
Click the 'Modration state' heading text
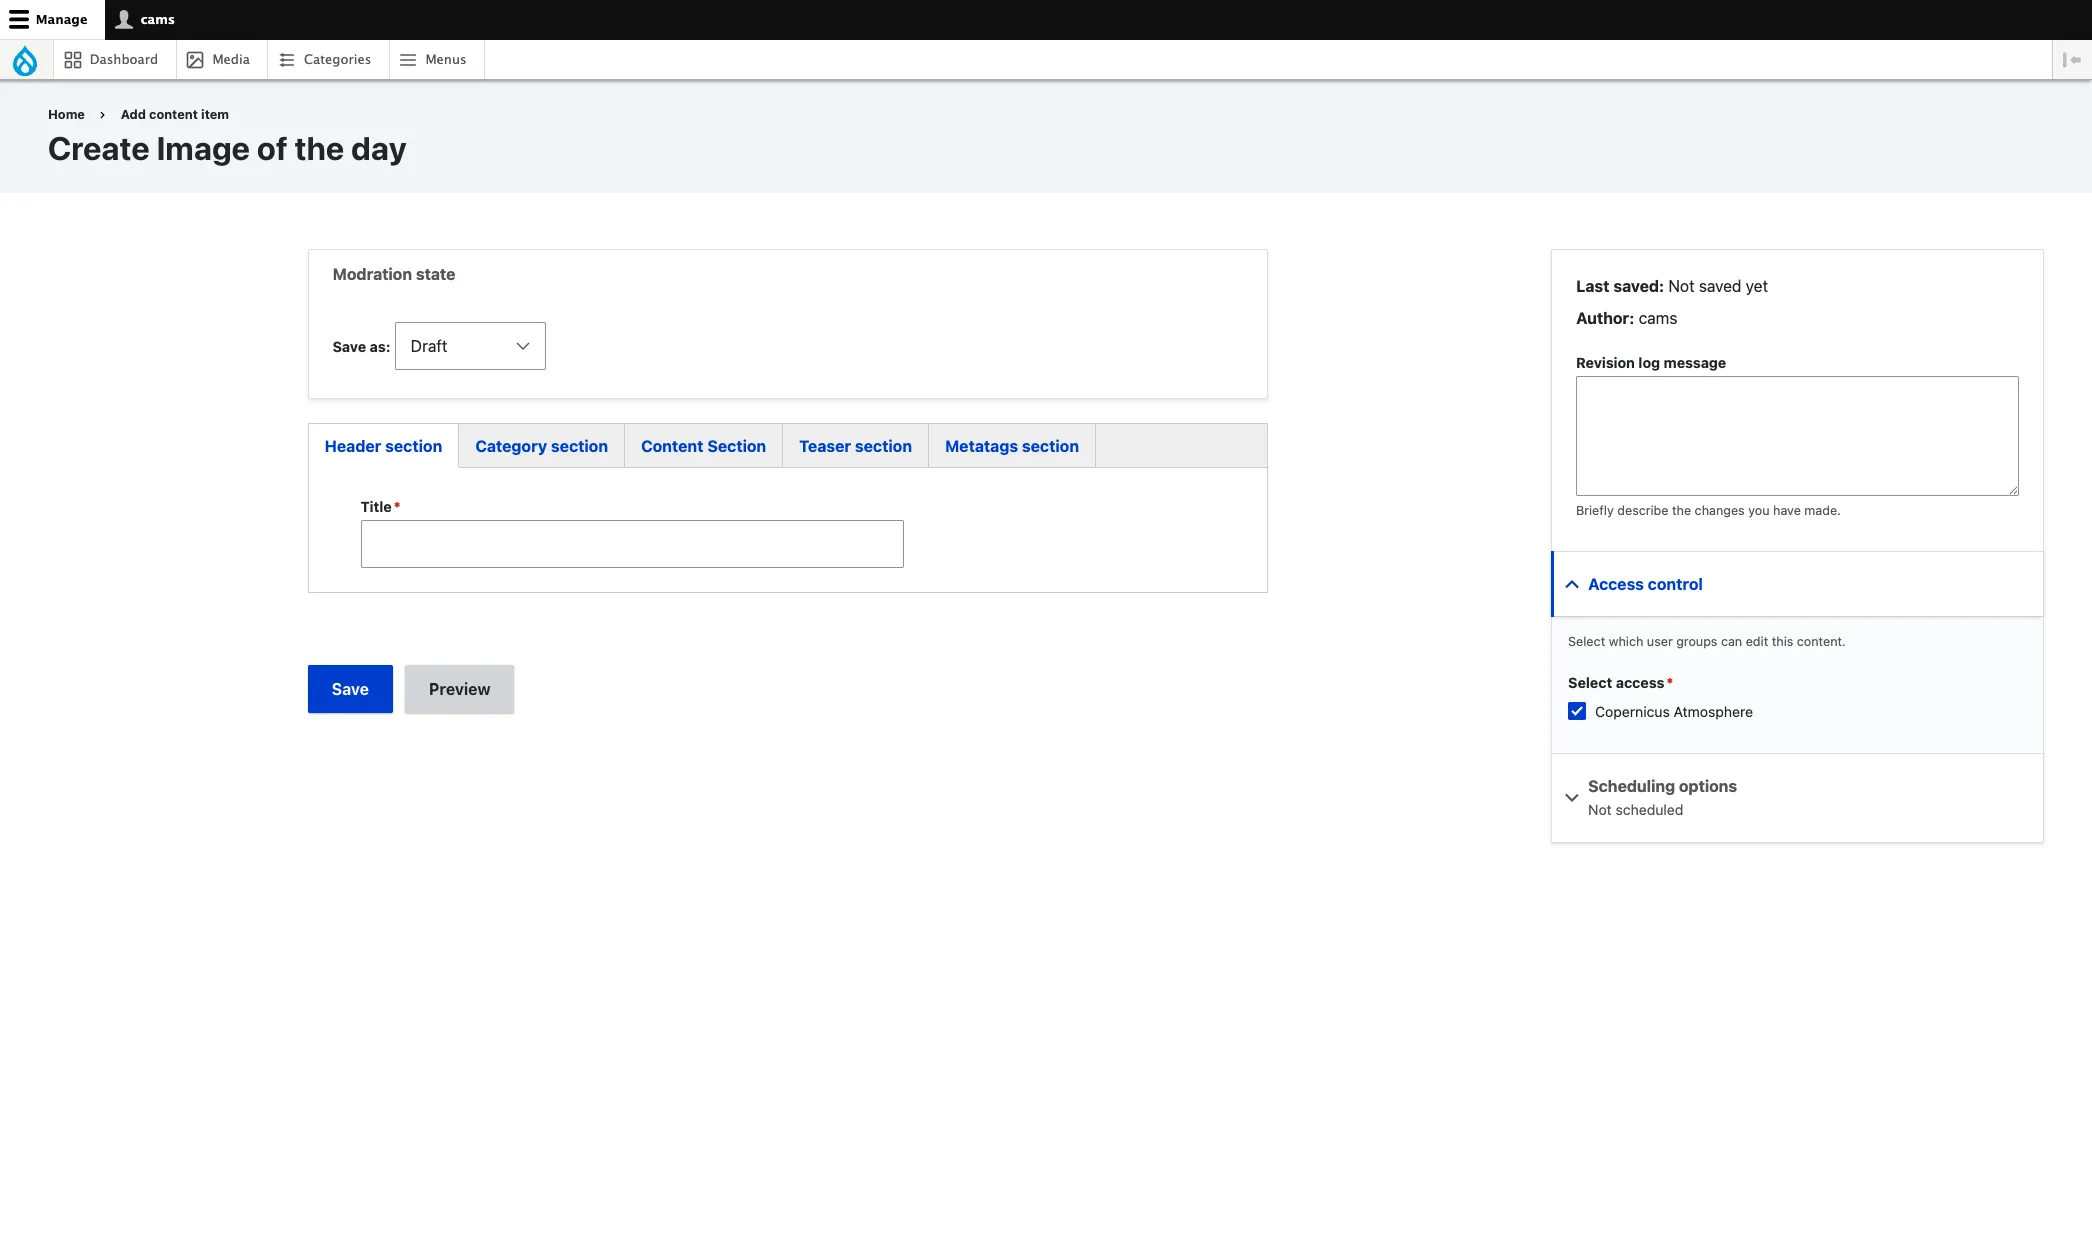tap(394, 274)
